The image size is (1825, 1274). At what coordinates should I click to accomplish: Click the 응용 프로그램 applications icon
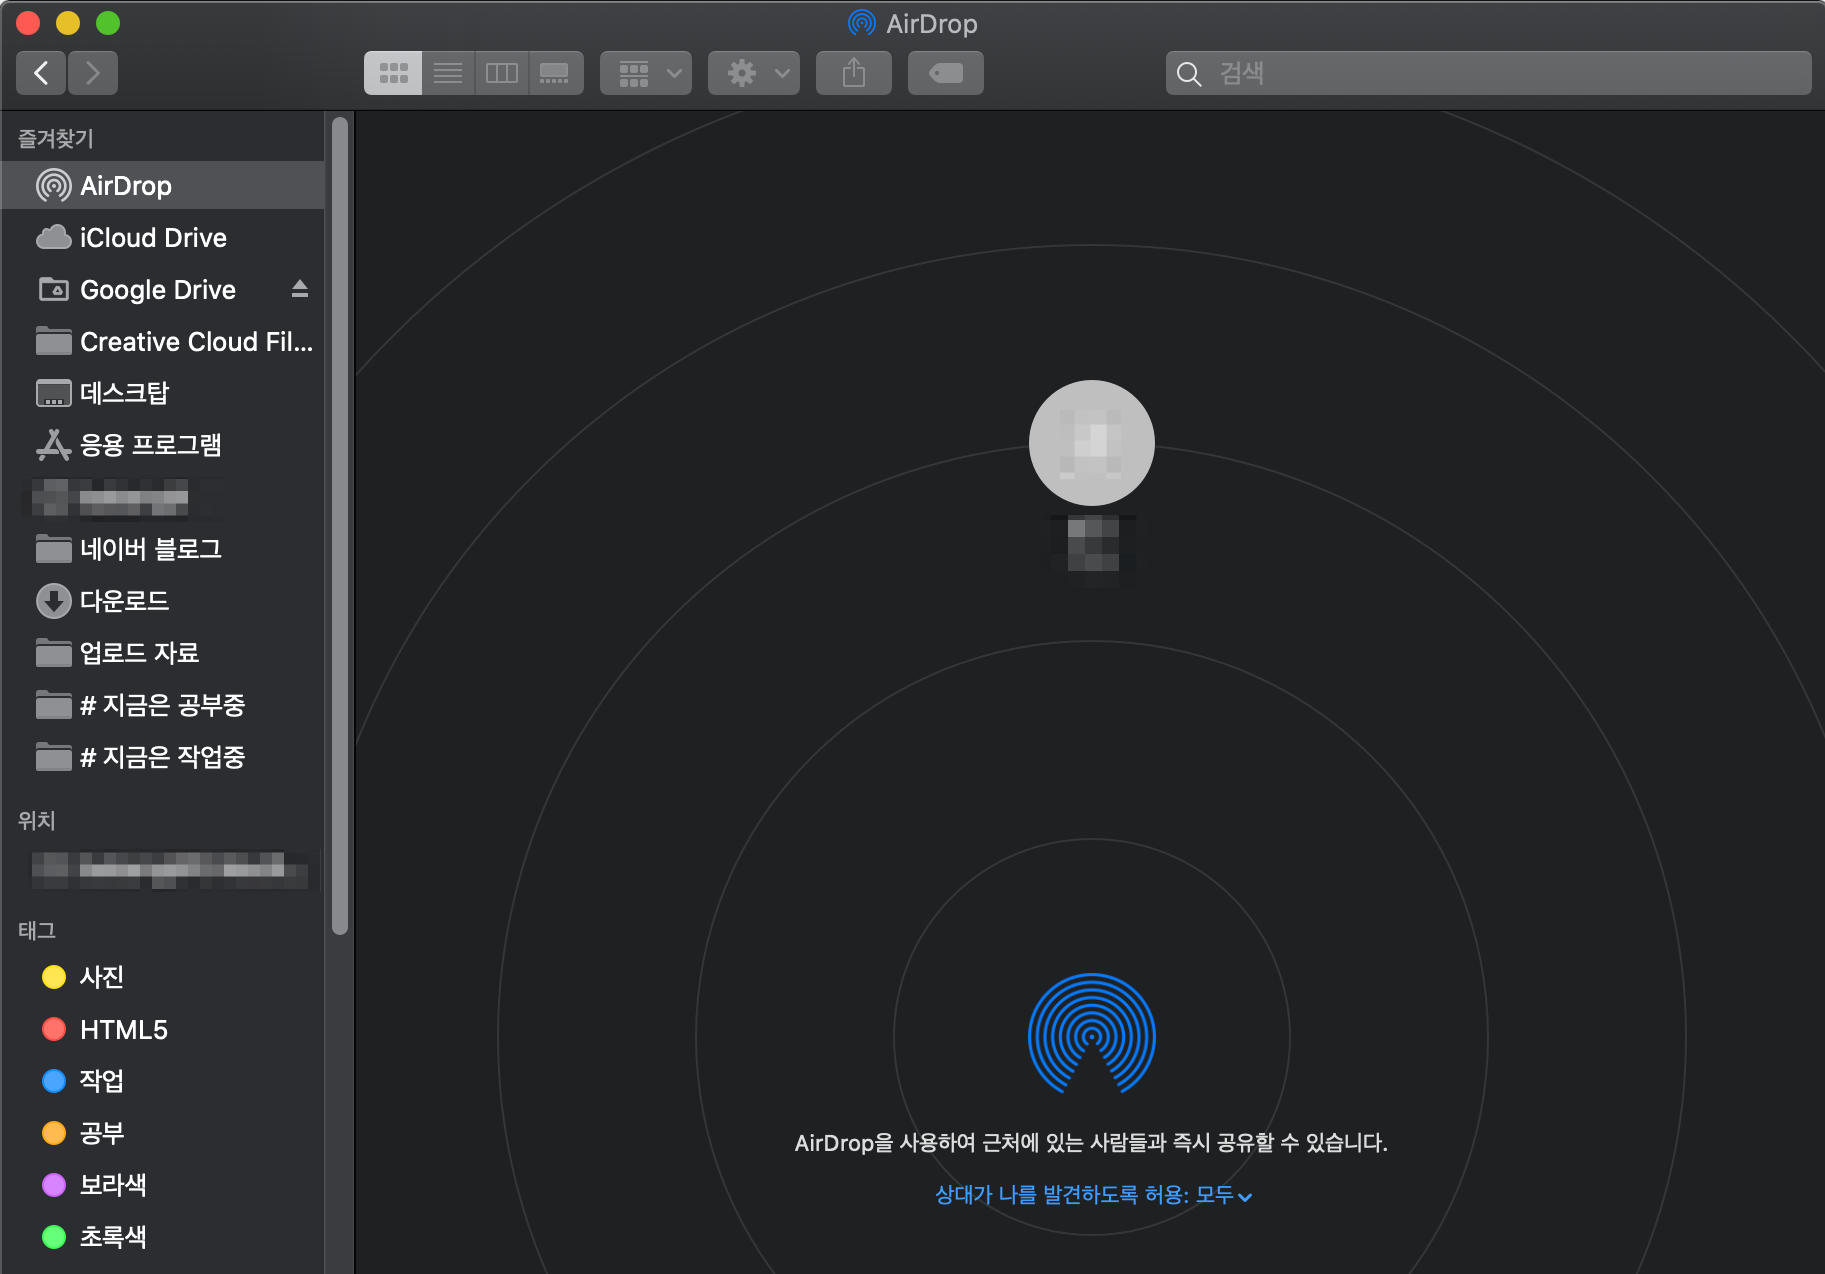(x=54, y=445)
